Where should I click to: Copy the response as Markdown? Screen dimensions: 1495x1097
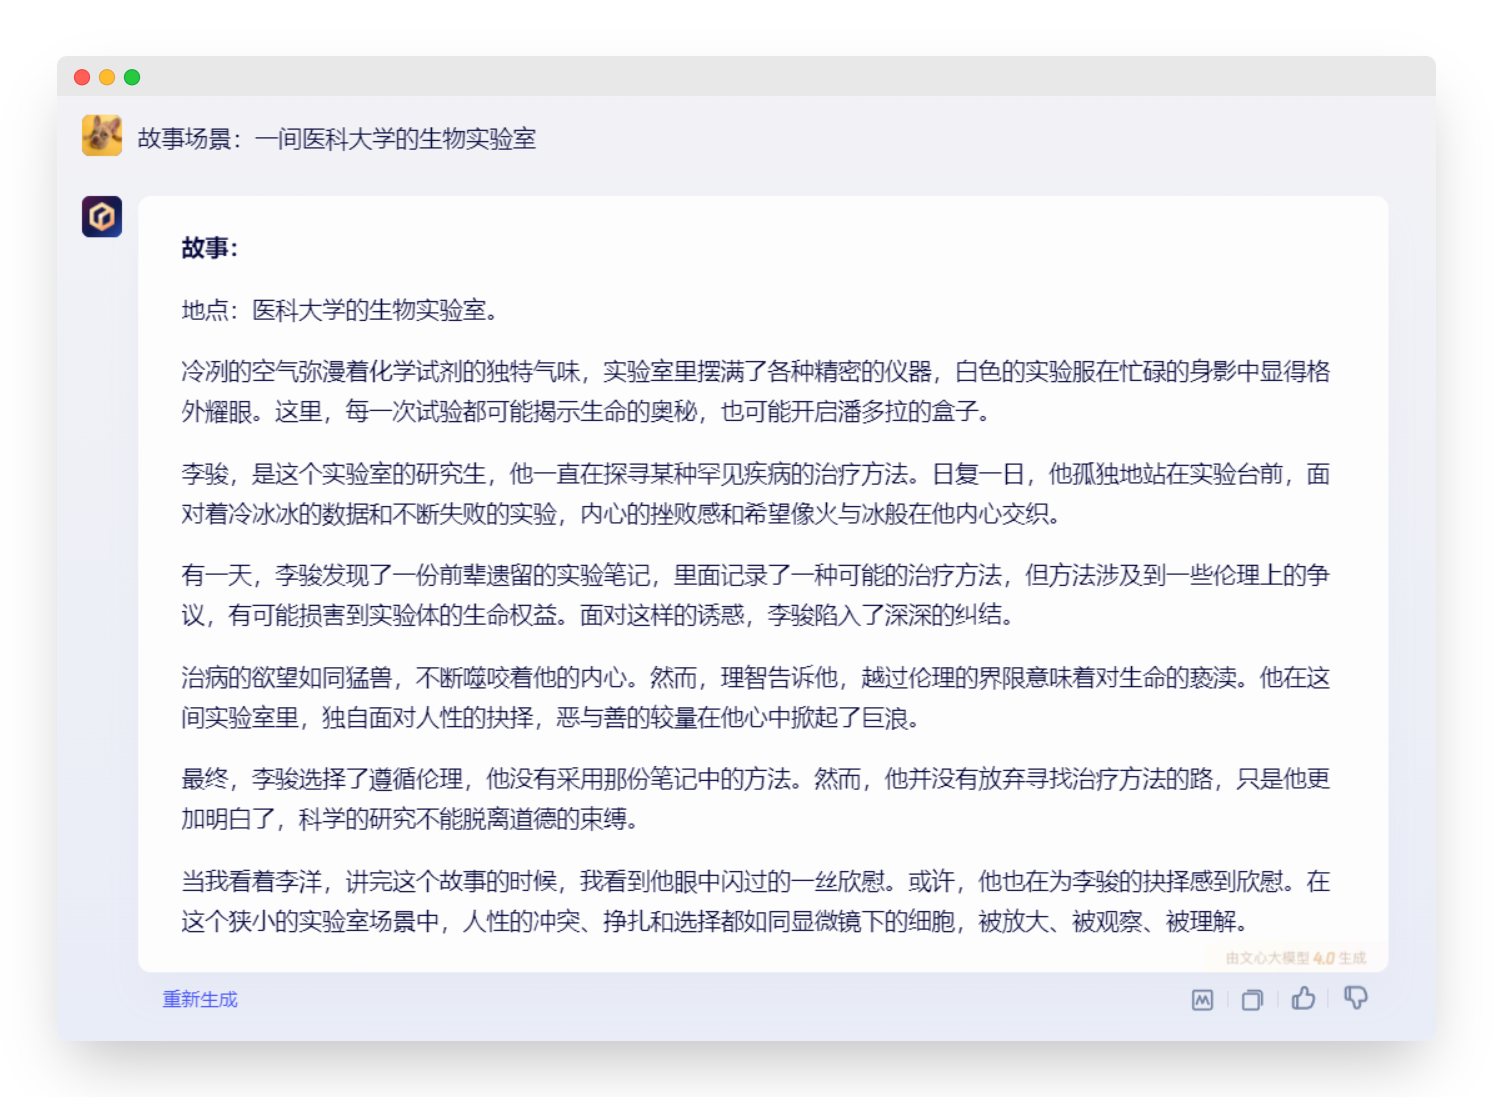[x=1202, y=999]
